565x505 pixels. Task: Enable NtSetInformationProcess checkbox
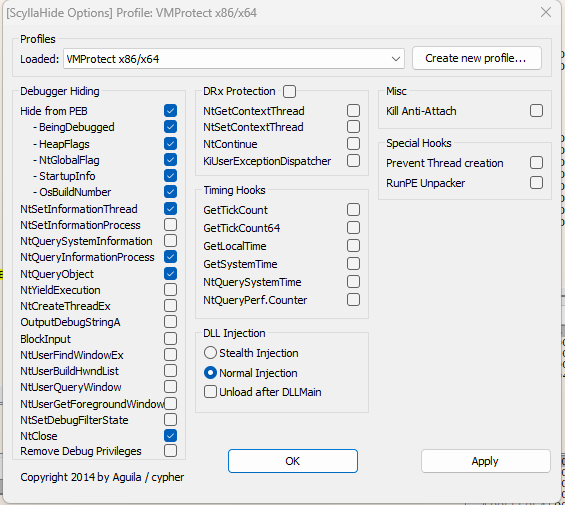pyautogui.click(x=170, y=225)
